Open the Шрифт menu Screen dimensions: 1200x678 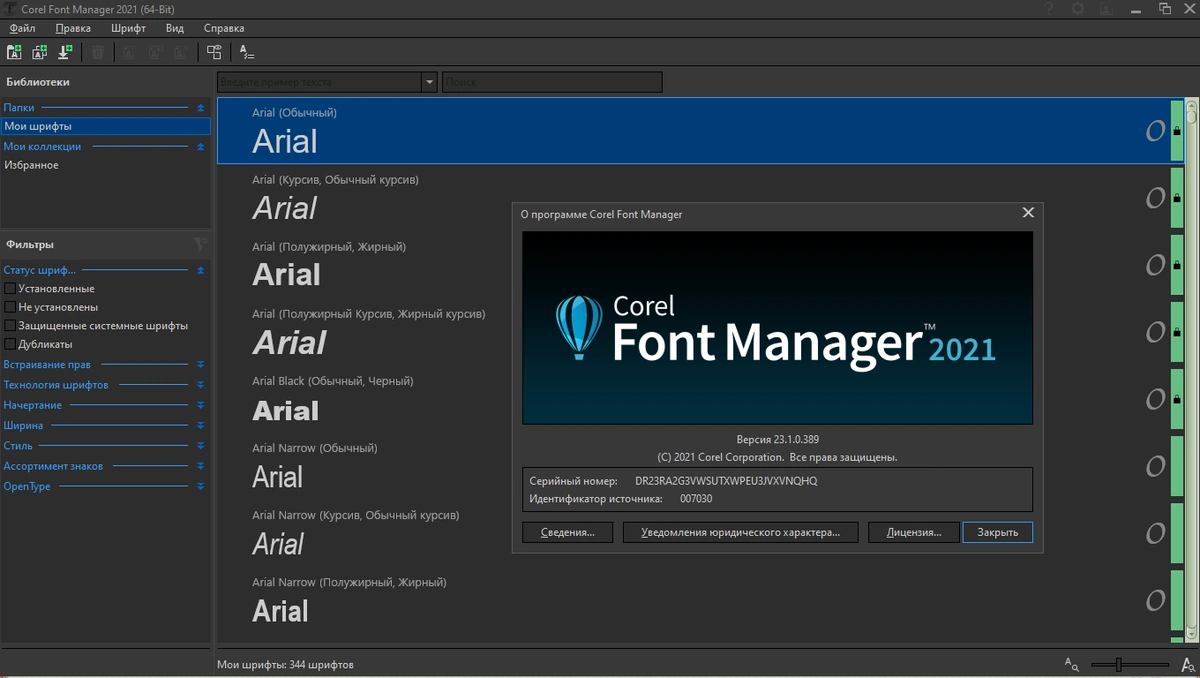click(128, 29)
